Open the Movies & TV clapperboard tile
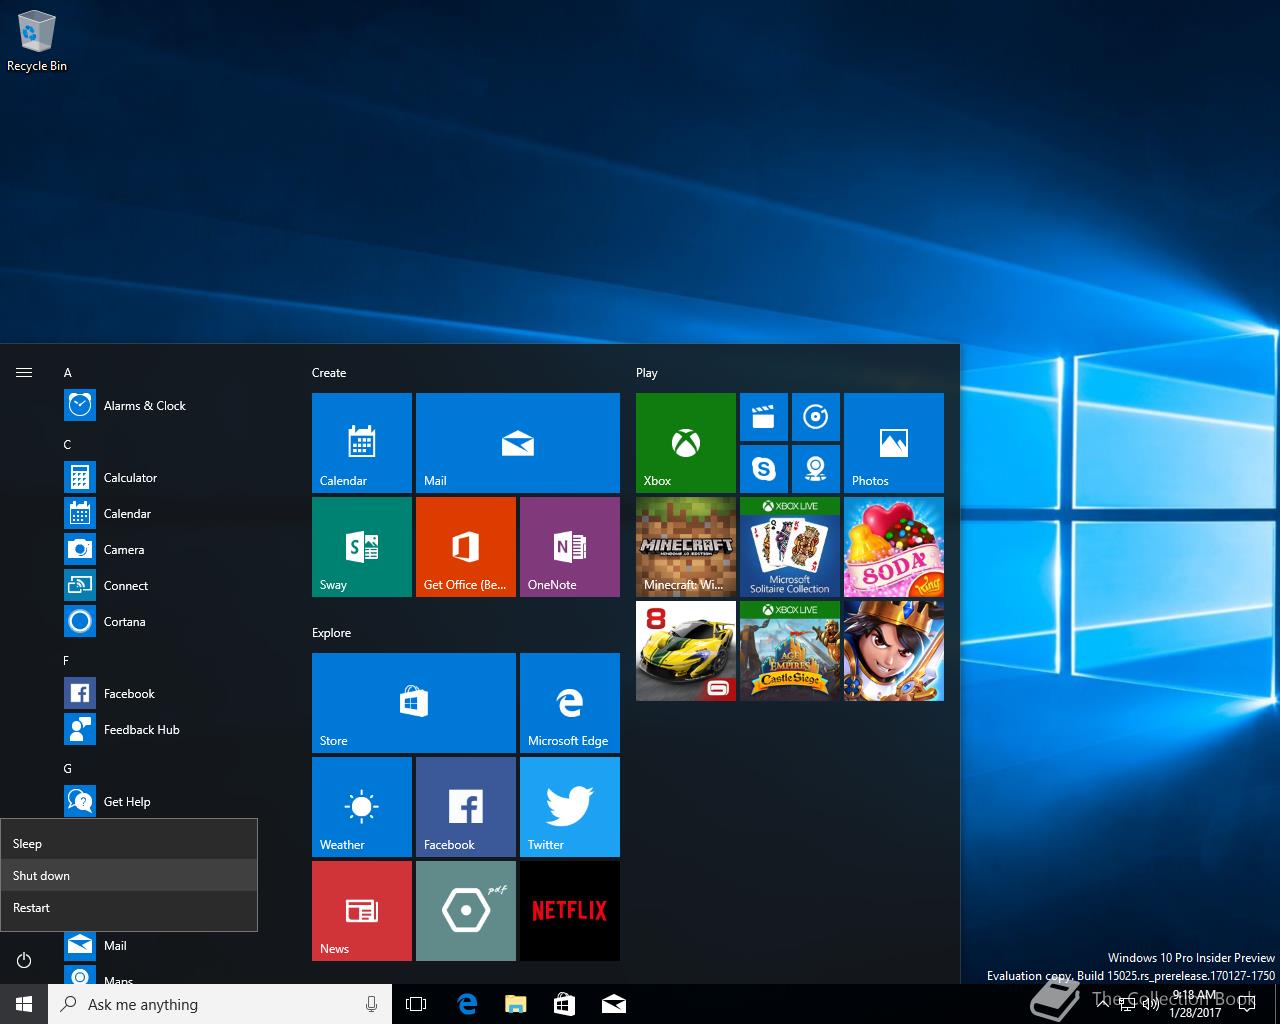The height and width of the screenshot is (1024, 1280). (763, 417)
